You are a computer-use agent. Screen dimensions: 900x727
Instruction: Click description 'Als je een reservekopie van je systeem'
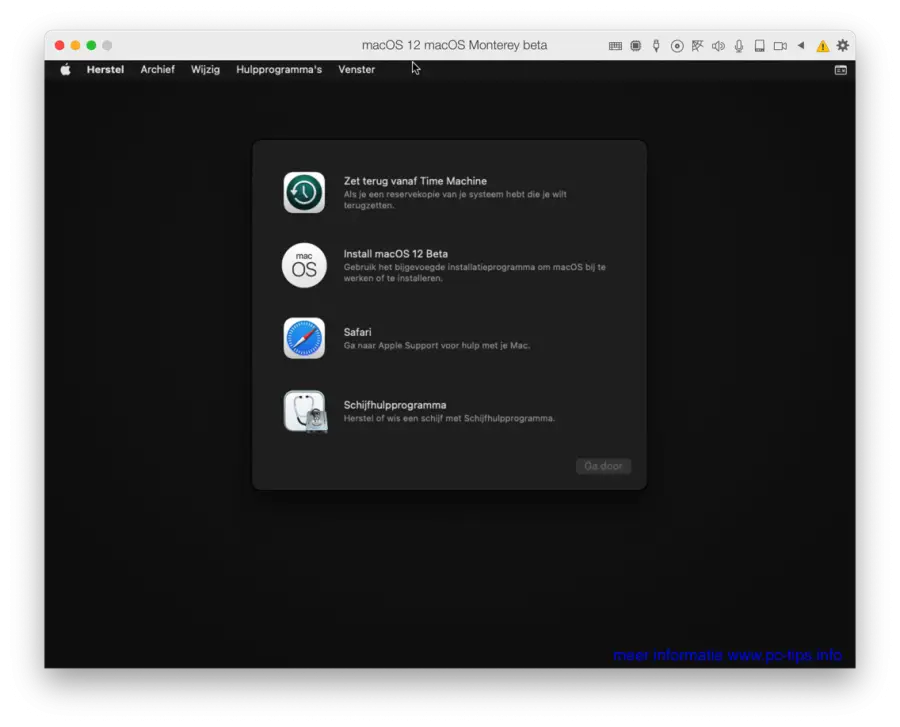click(x=455, y=200)
